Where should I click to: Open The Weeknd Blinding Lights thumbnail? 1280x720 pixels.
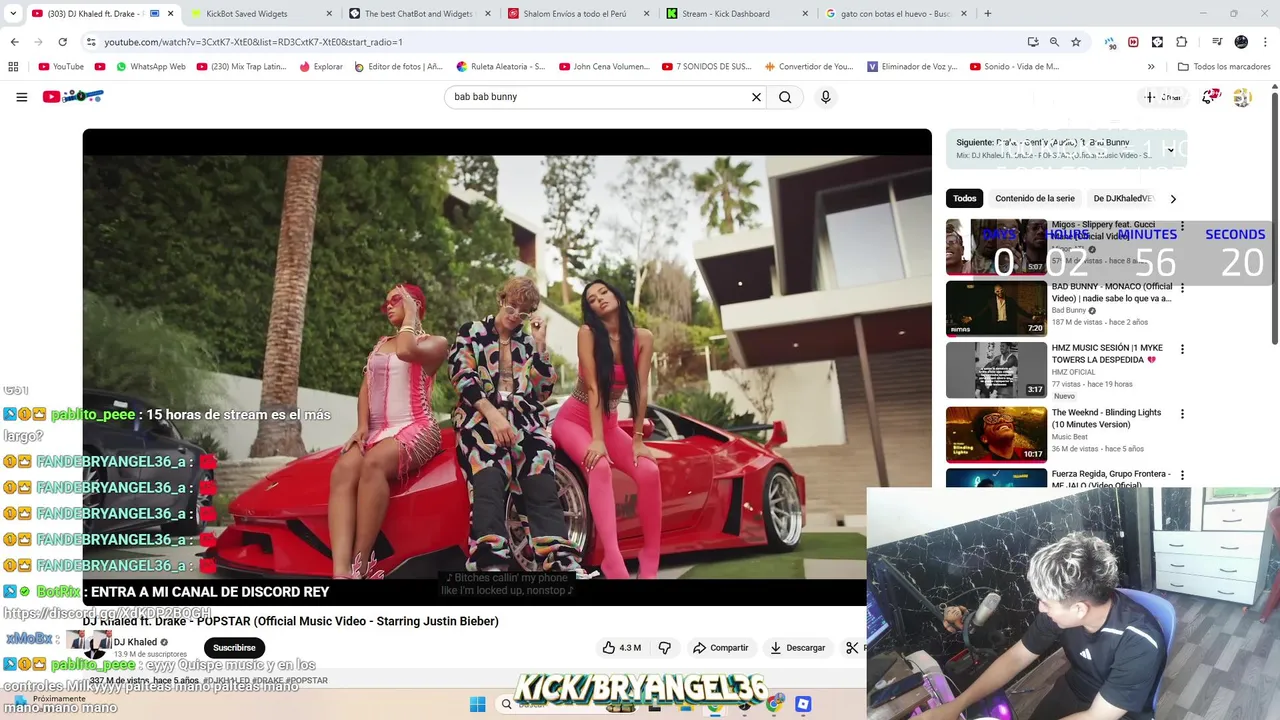996,434
